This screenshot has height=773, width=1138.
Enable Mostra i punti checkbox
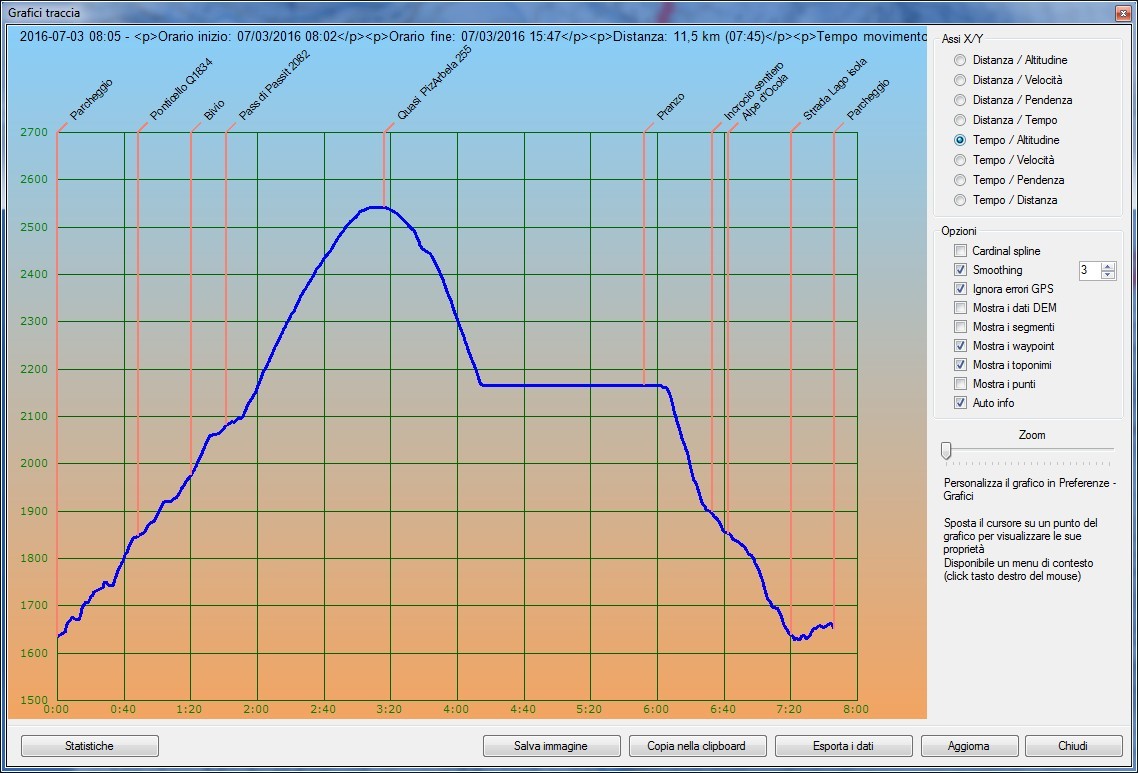click(961, 384)
